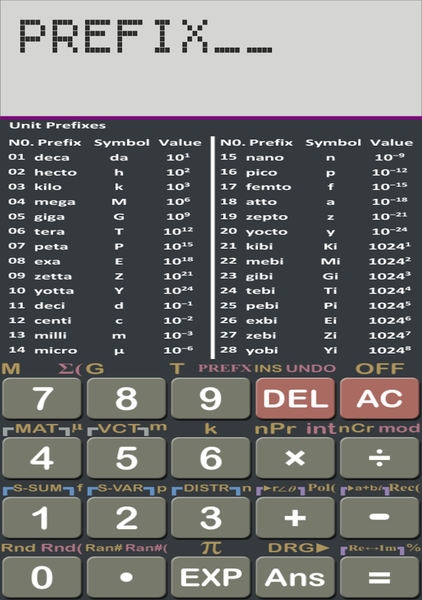Select the 'centi' prefix row
Screen dimensions: 422x600
pyautogui.click(x=100, y=320)
